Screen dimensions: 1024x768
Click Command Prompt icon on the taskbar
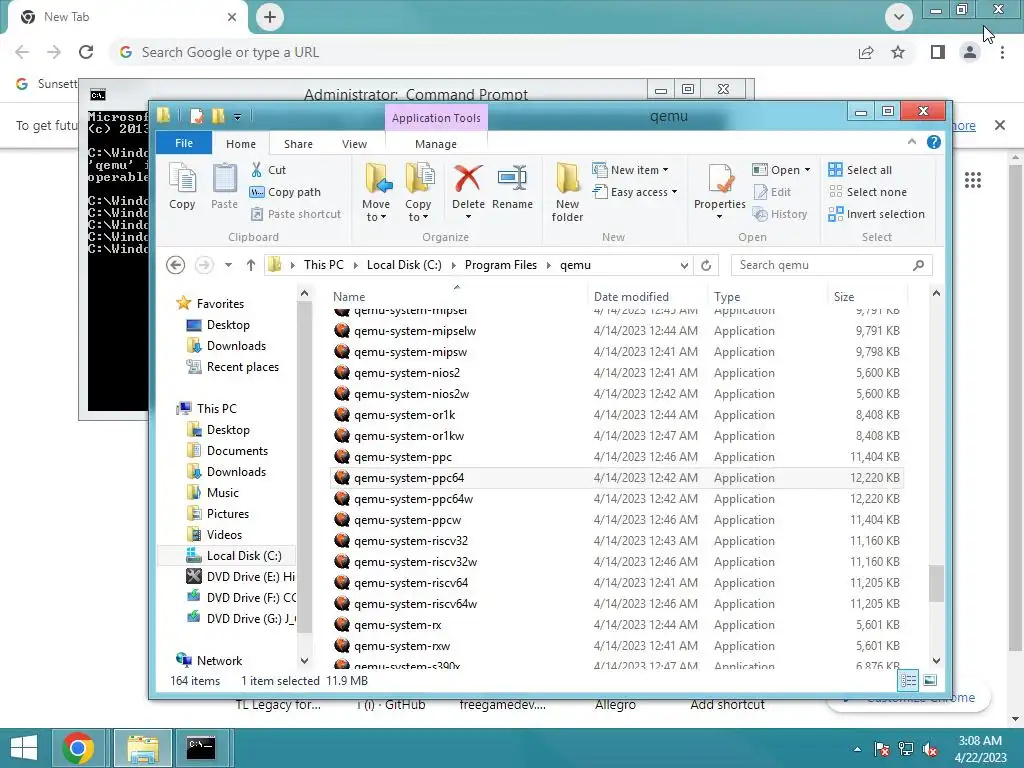coord(200,748)
